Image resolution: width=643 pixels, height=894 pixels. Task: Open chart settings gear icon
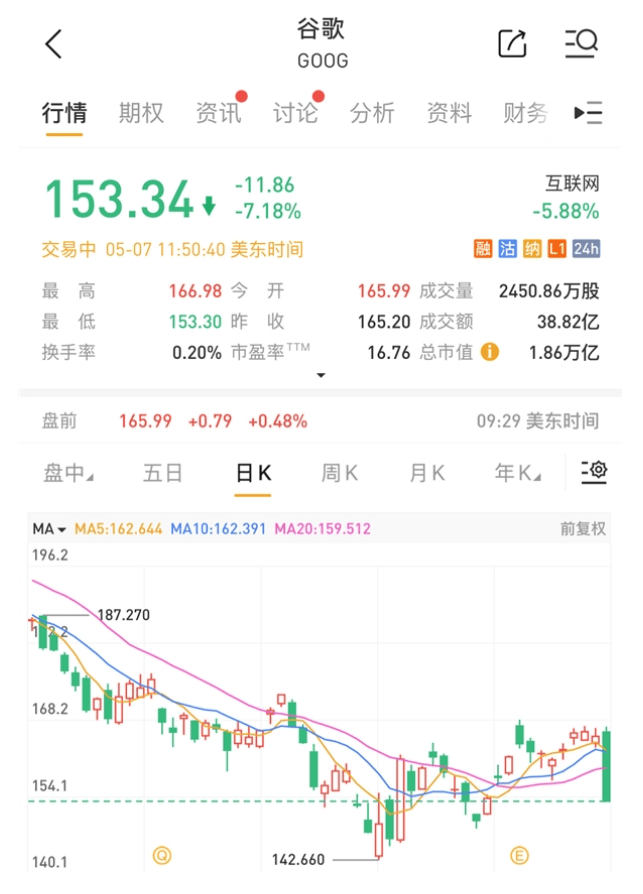pyautogui.click(x=594, y=472)
